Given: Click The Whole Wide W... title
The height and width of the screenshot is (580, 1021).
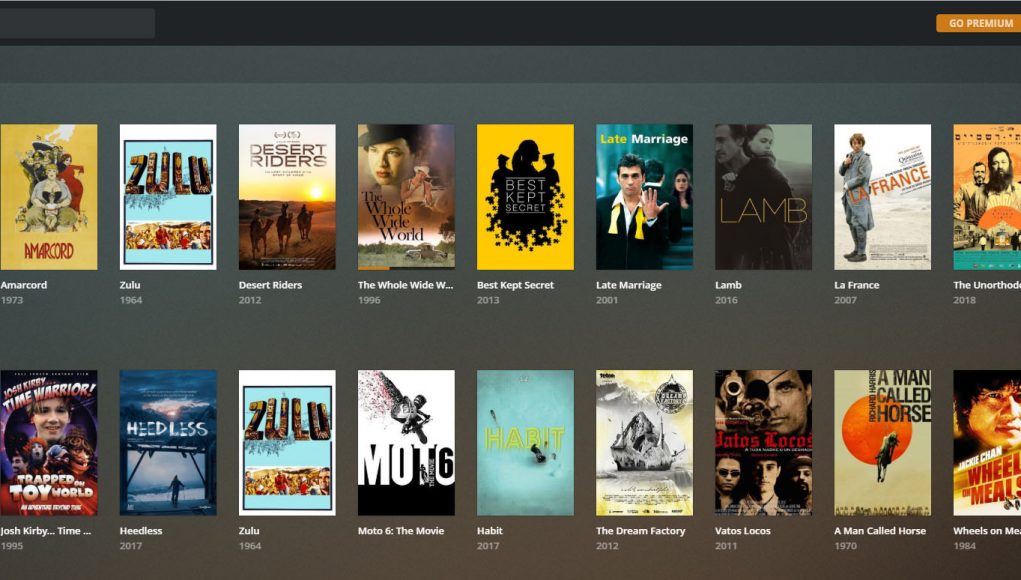Looking at the screenshot, I should point(406,284).
